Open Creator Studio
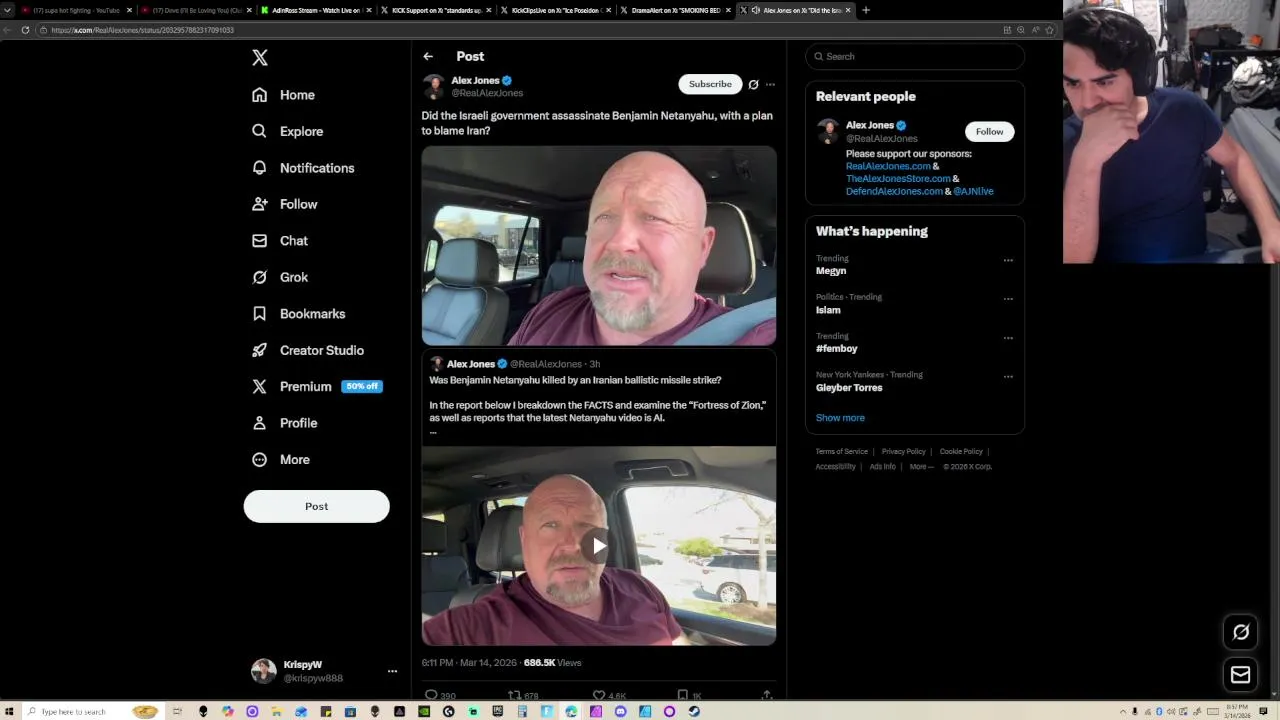Viewport: 1280px width, 720px height. (x=308, y=350)
